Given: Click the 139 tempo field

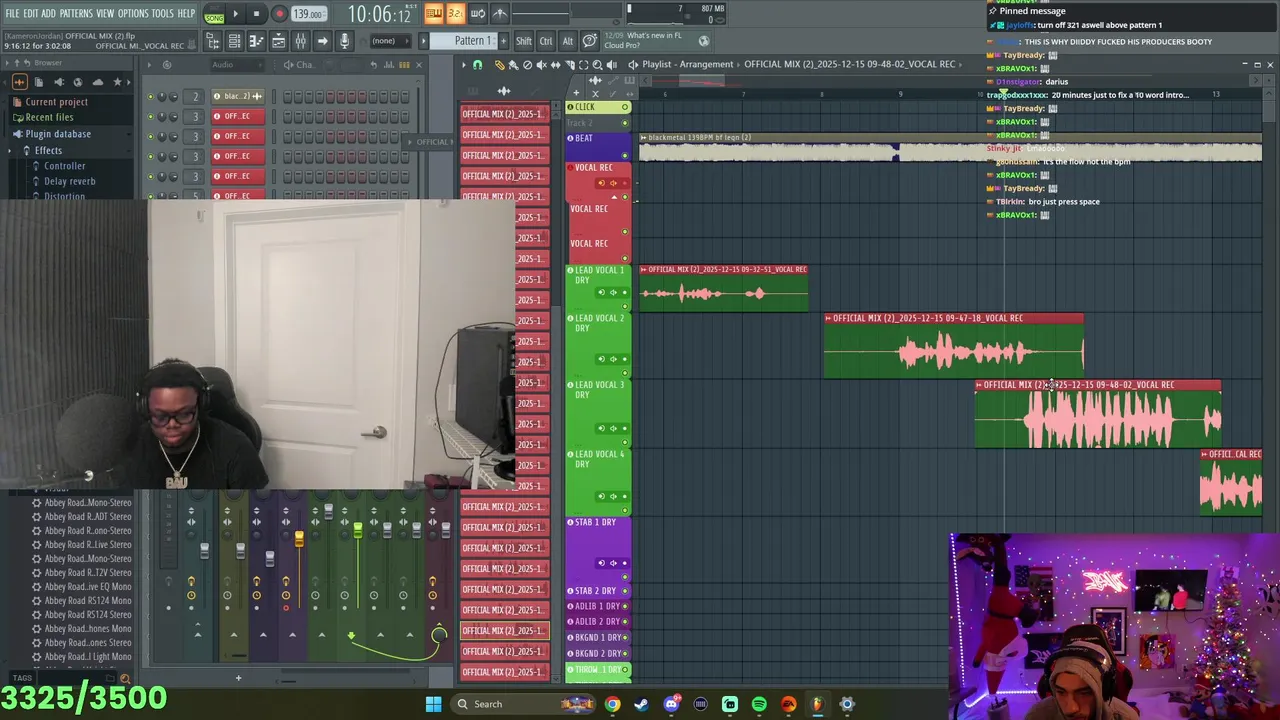Looking at the screenshot, I should pos(308,14).
